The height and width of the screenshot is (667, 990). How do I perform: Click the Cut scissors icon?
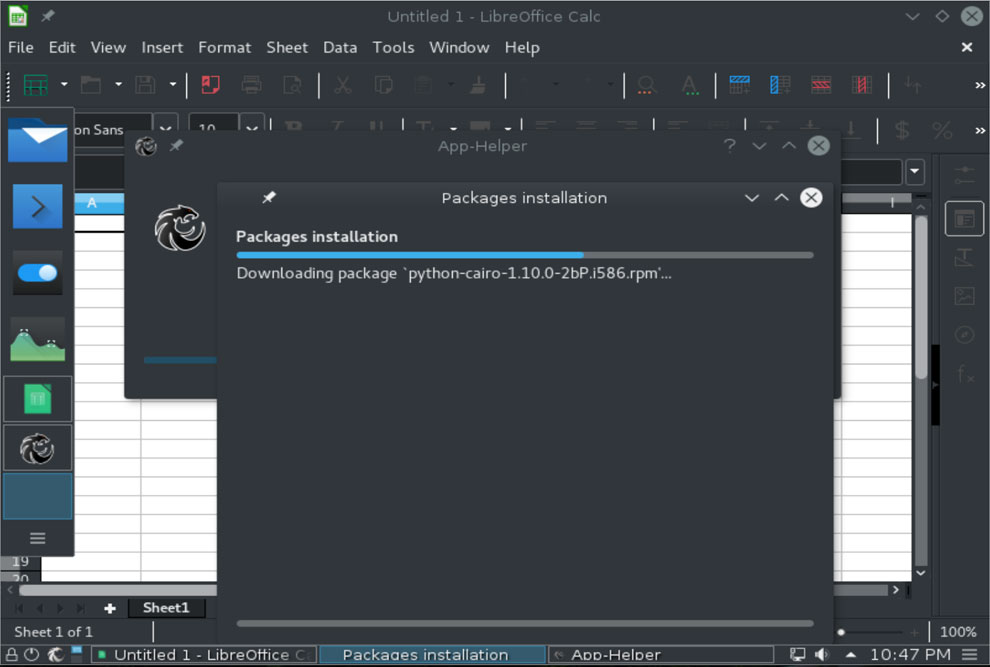click(342, 85)
